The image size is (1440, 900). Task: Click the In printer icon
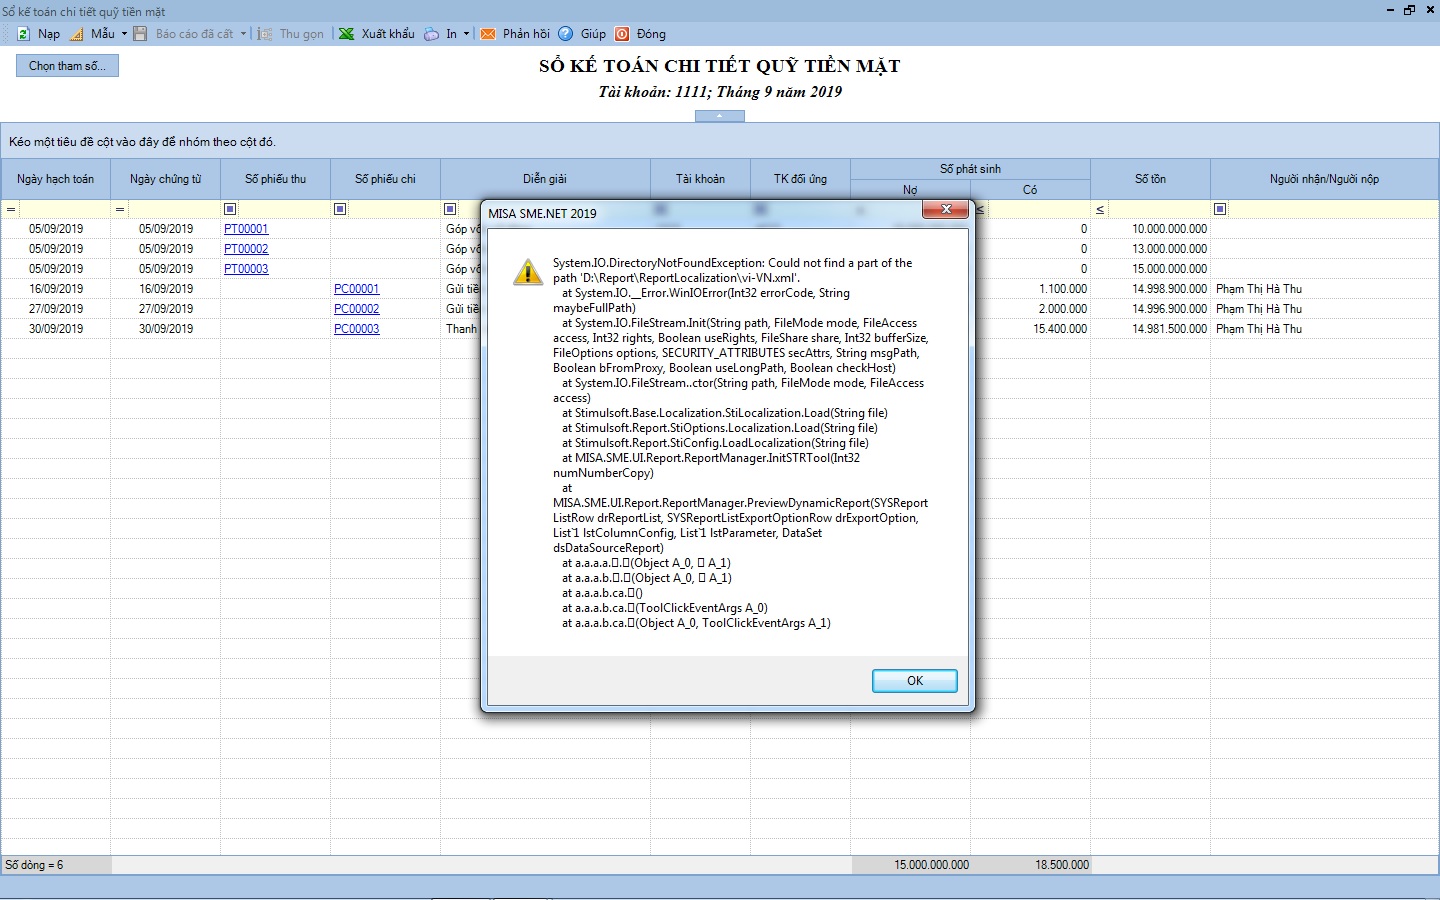(x=431, y=34)
